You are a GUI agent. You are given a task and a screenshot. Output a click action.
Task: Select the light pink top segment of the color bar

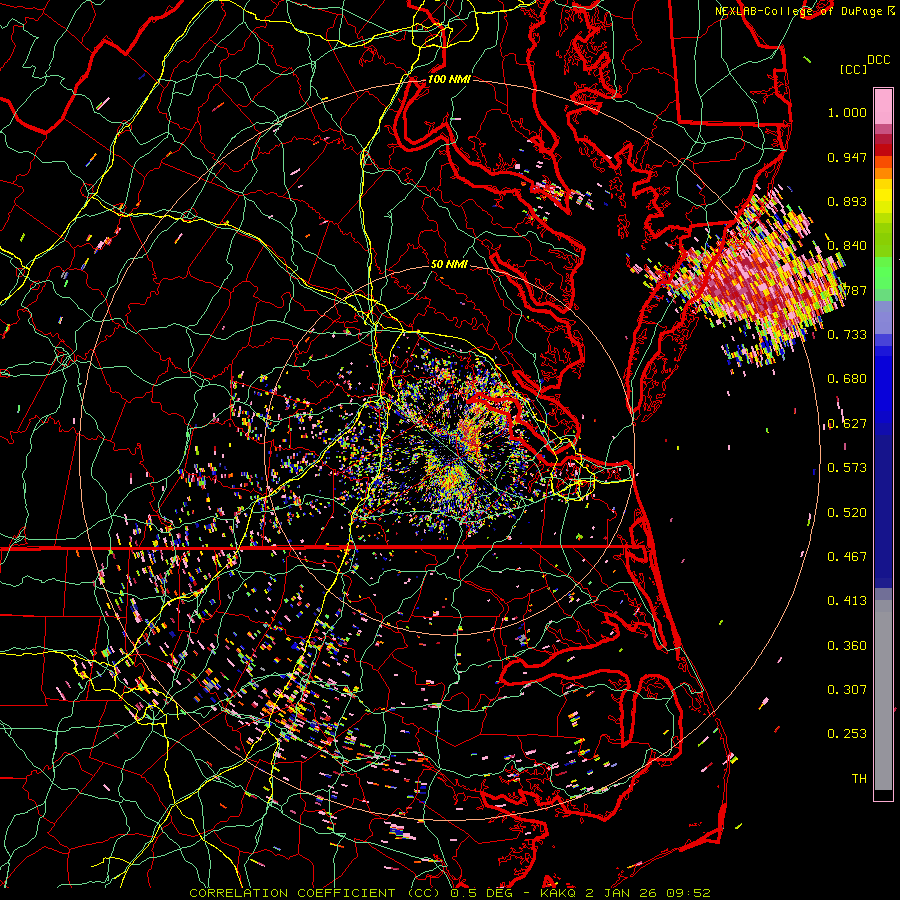pyautogui.click(x=883, y=106)
